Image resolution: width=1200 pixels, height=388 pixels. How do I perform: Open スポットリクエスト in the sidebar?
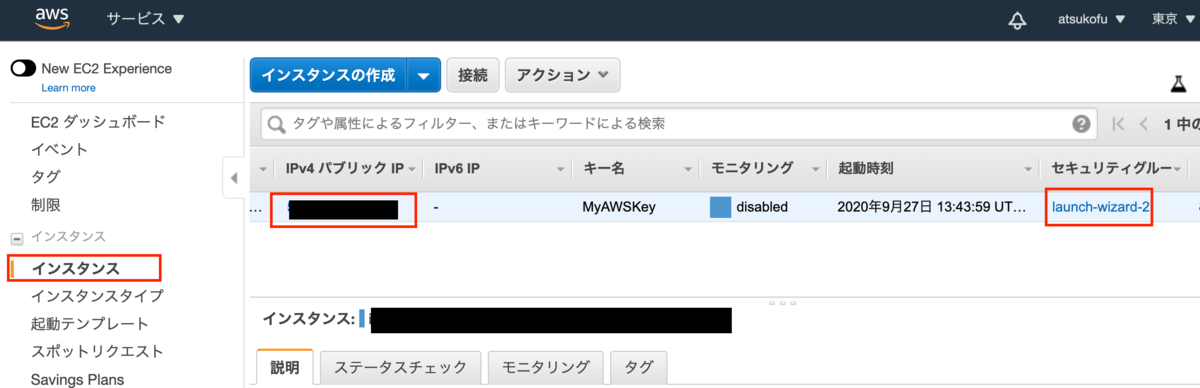pos(97,352)
